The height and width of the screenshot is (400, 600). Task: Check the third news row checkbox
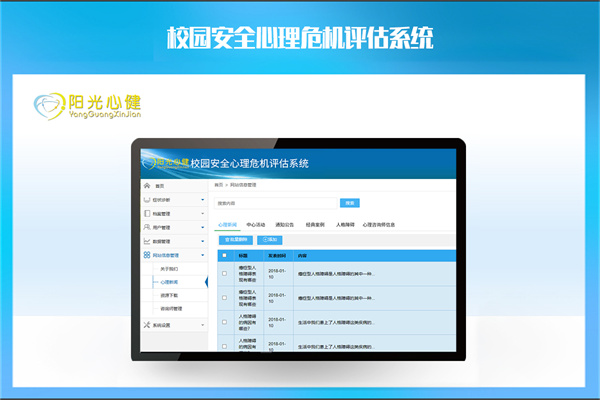tap(224, 322)
